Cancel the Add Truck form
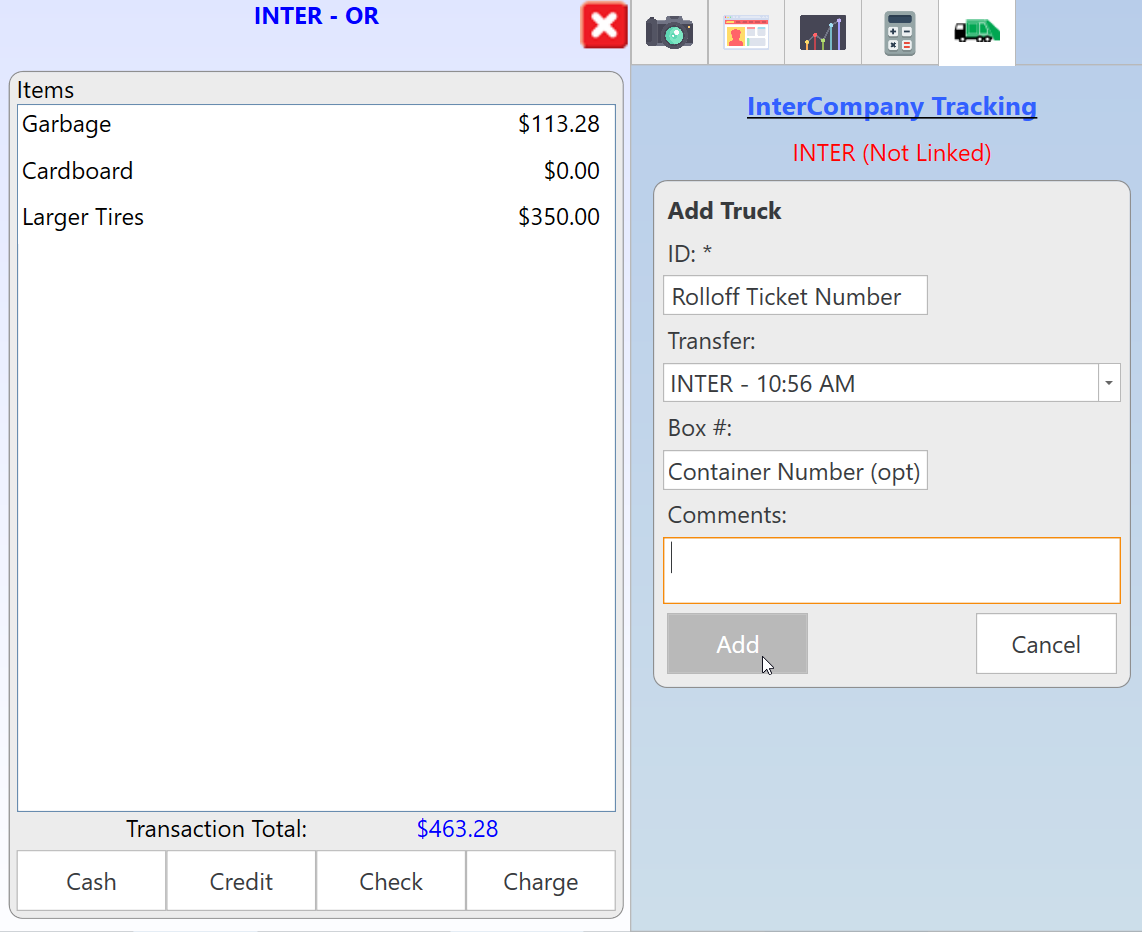This screenshot has width=1142, height=932. [1045, 644]
